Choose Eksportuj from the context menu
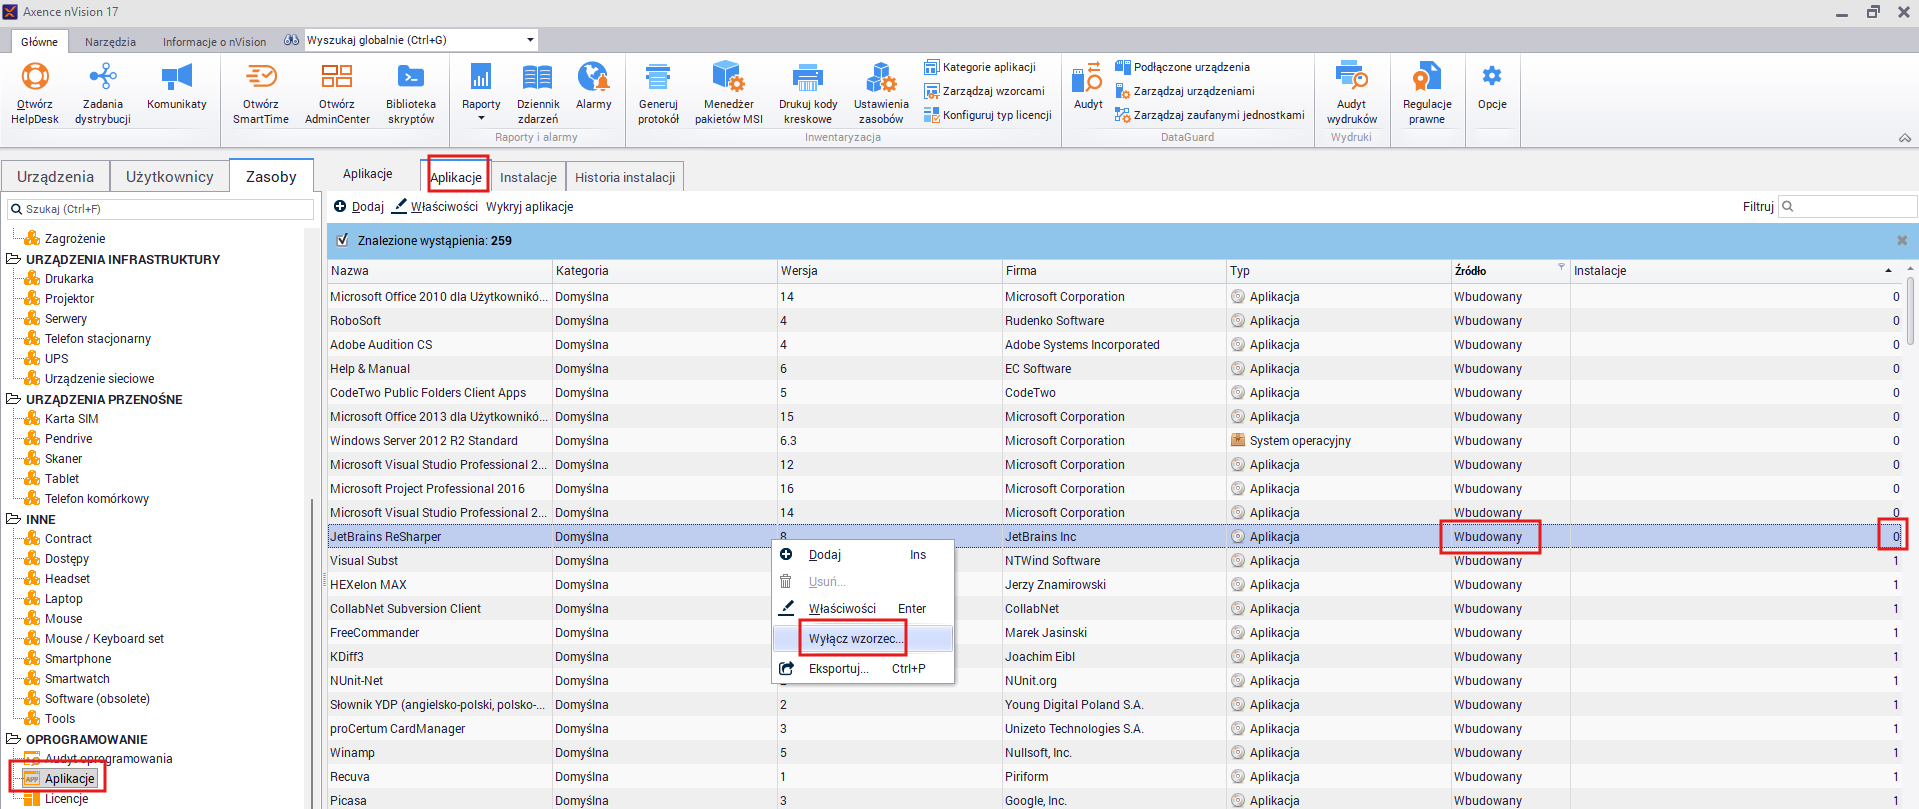 coord(838,669)
